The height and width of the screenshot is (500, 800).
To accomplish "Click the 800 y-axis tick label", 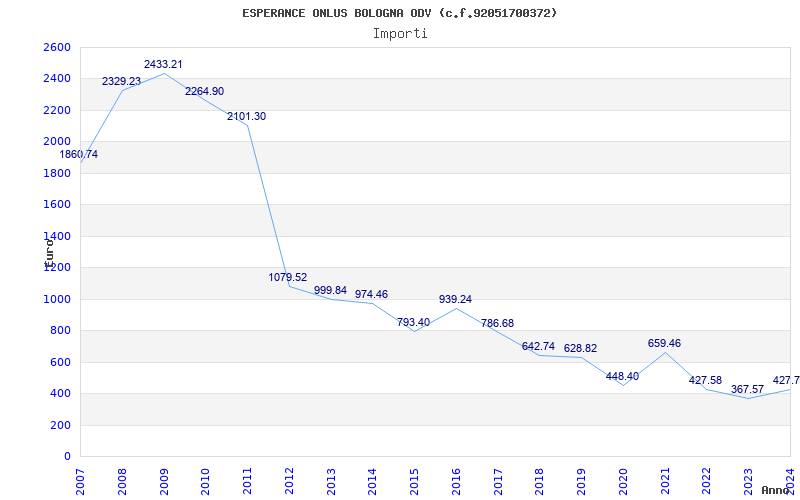I will [60, 331].
